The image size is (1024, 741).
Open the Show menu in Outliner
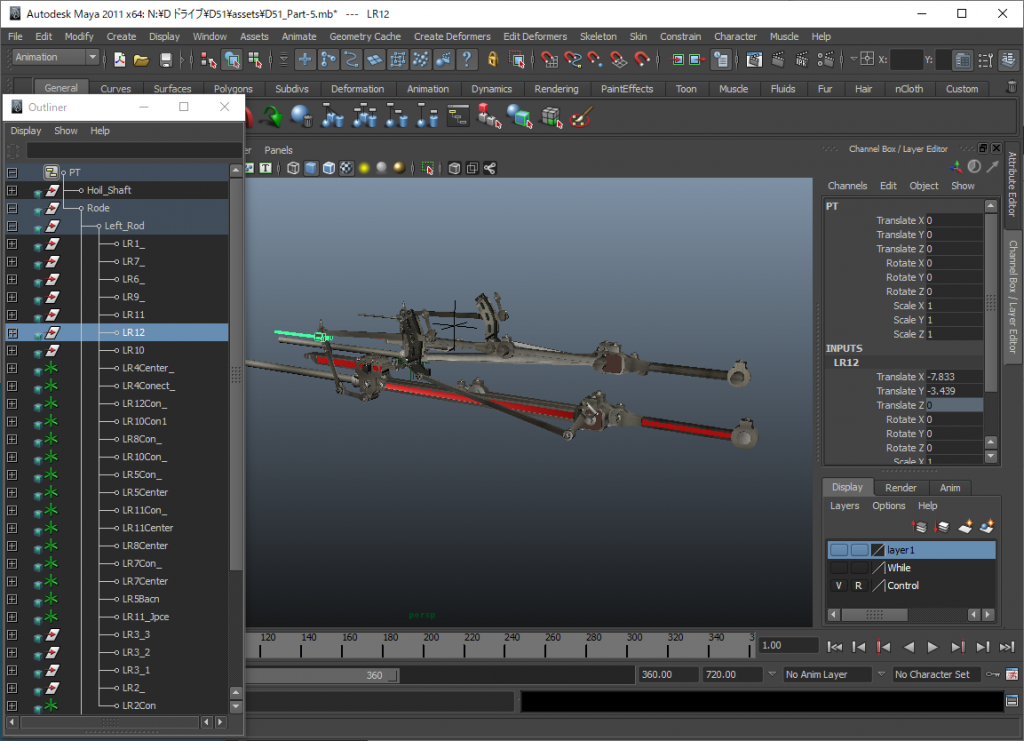click(x=65, y=131)
